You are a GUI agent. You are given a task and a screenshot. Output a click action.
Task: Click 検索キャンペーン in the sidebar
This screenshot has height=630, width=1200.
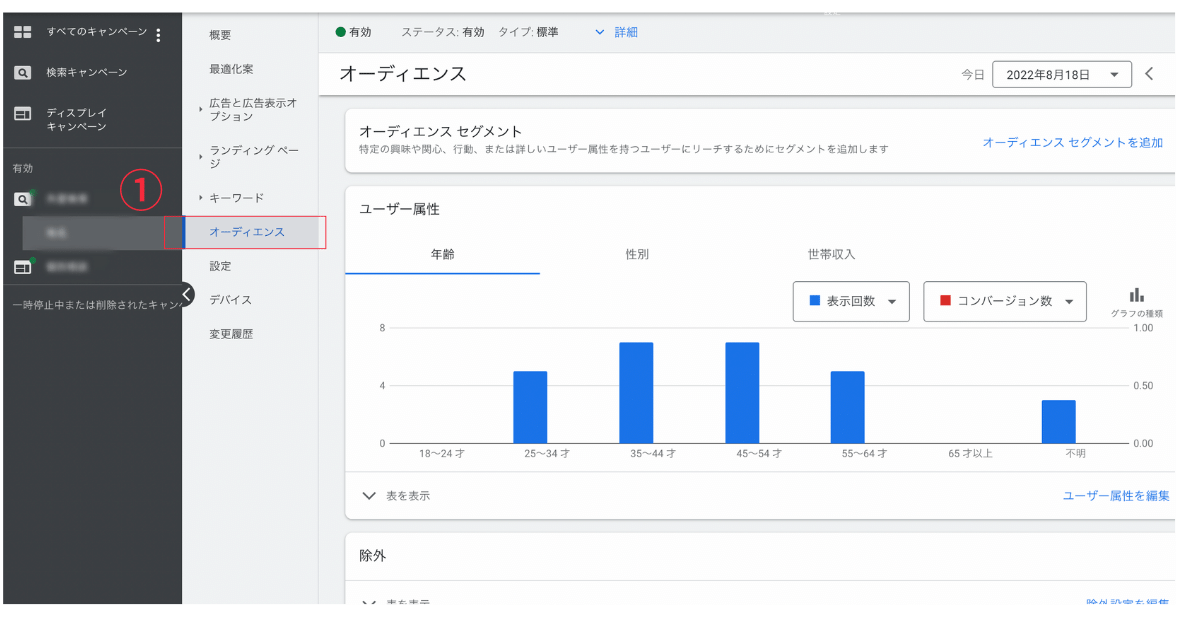[x=86, y=73]
